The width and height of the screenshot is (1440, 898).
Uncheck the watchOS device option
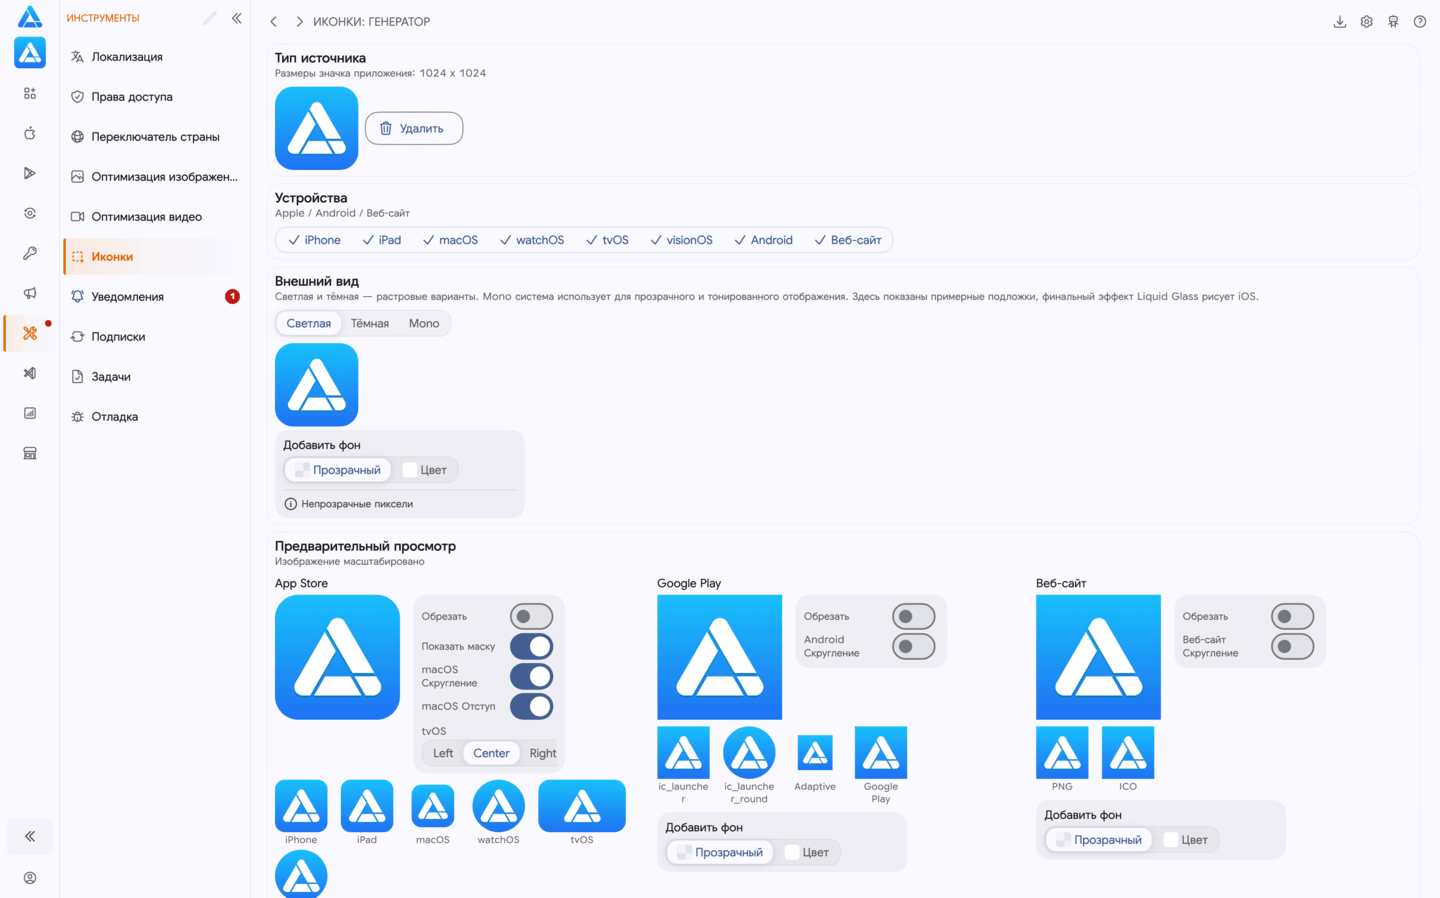point(532,240)
